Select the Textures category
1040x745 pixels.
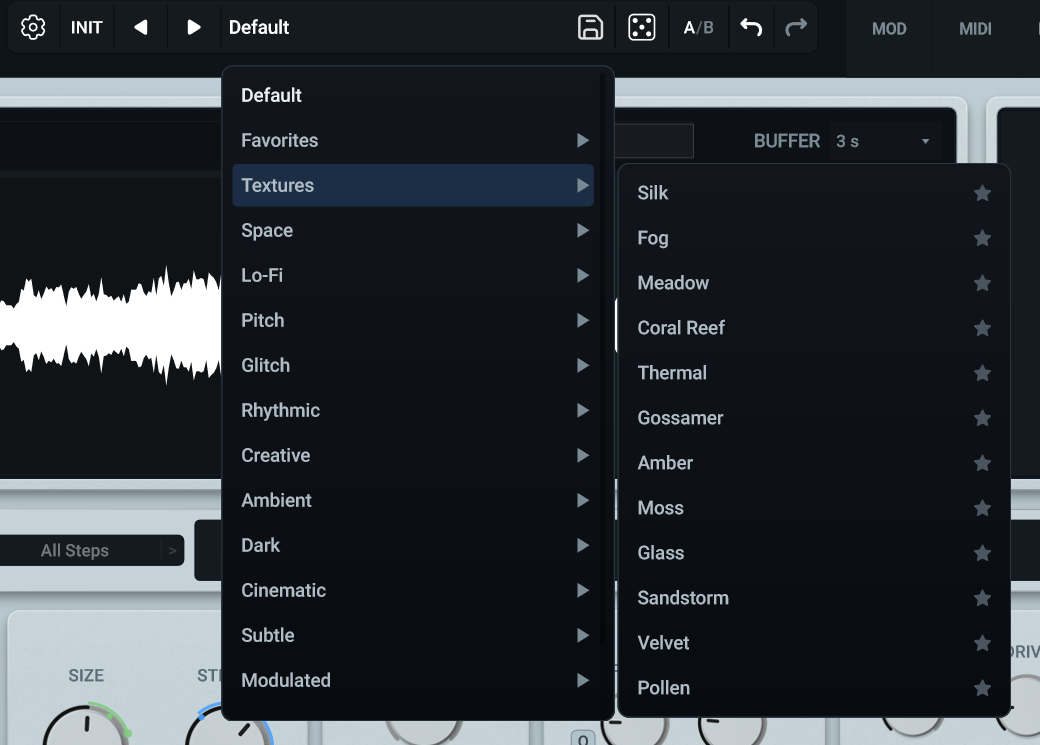click(413, 185)
